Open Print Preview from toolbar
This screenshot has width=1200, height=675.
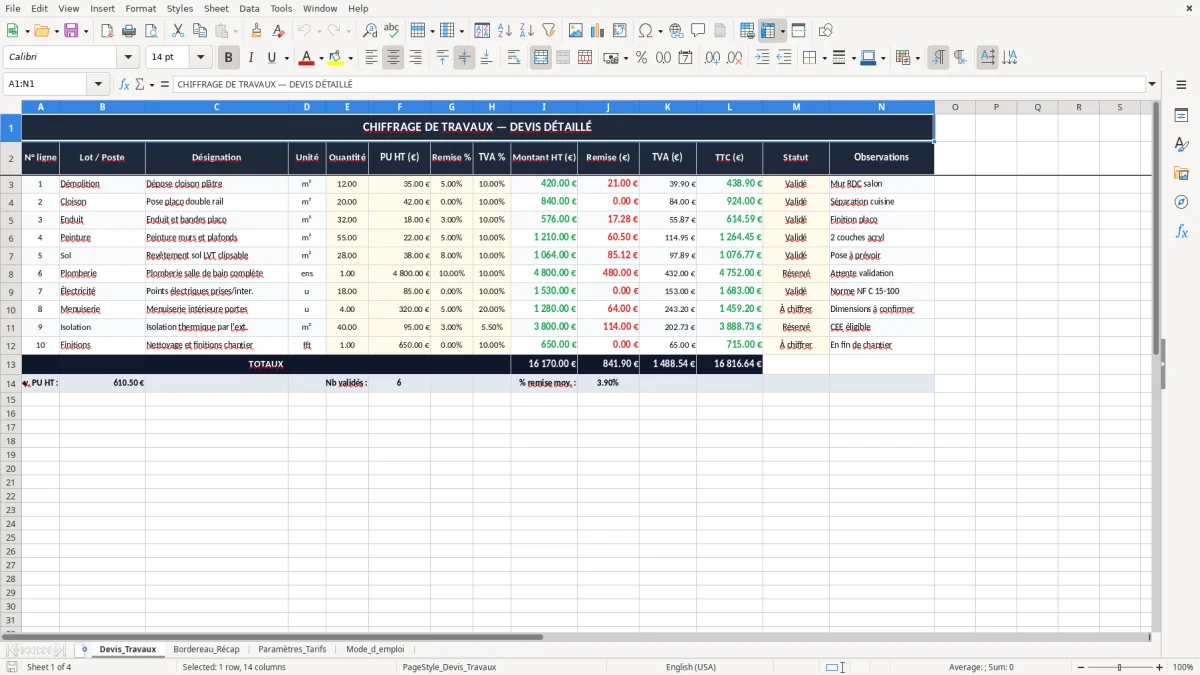pyautogui.click(x=150, y=31)
